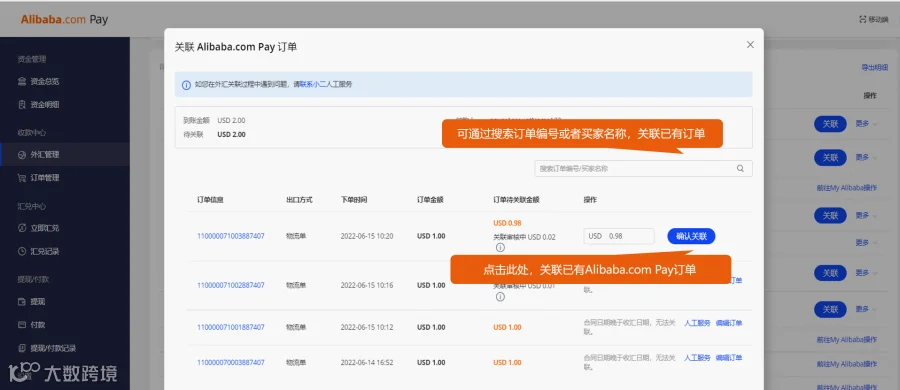The image size is (900, 390).
Task: Open order link 11000007100388​7407
Action: pyautogui.click(x=231, y=236)
